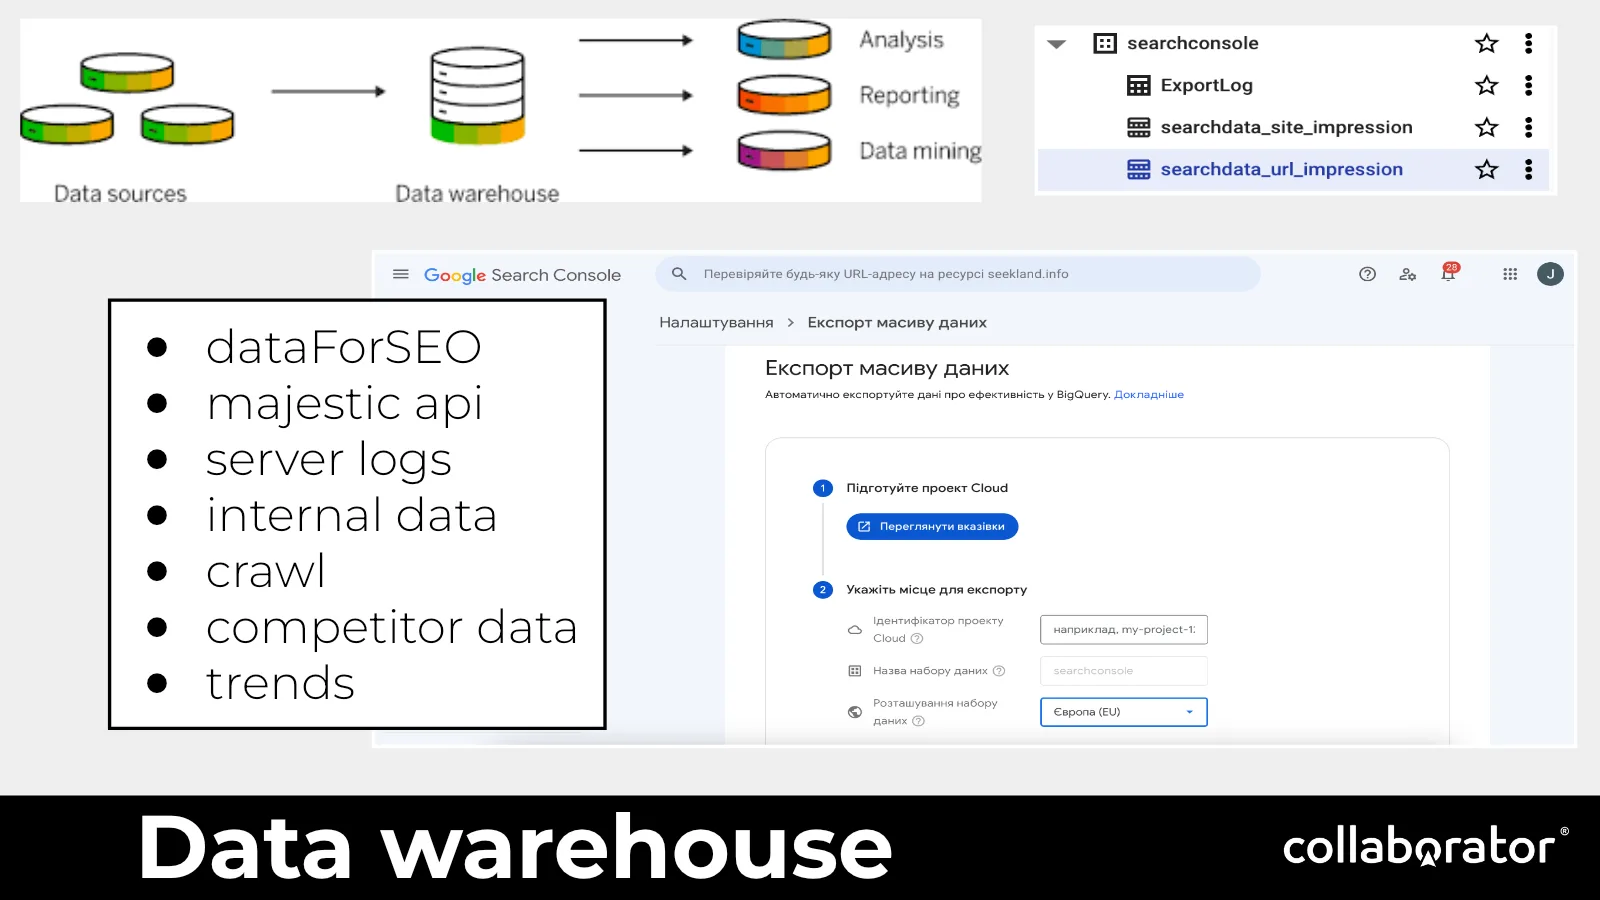Open the help question mark icon

click(x=1367, y=274)
